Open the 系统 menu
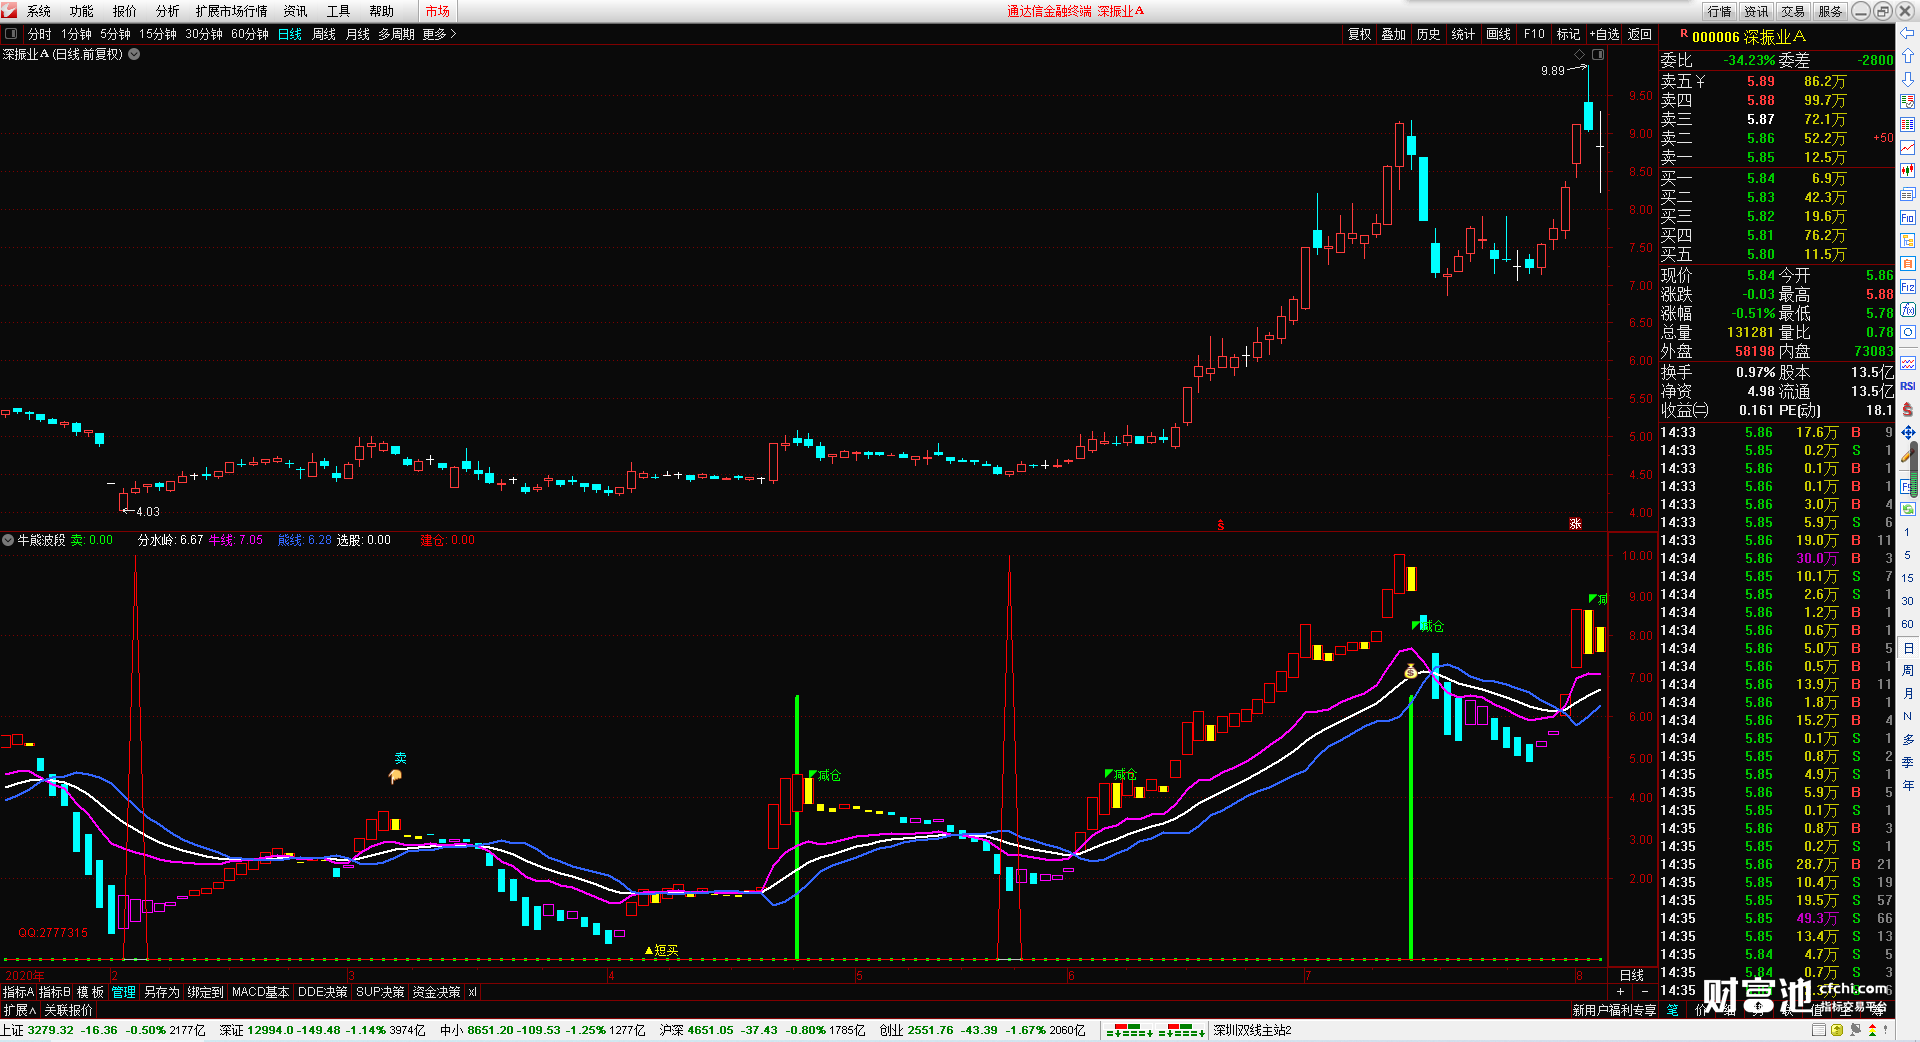1920x1042 pixels. pos(39,11)
